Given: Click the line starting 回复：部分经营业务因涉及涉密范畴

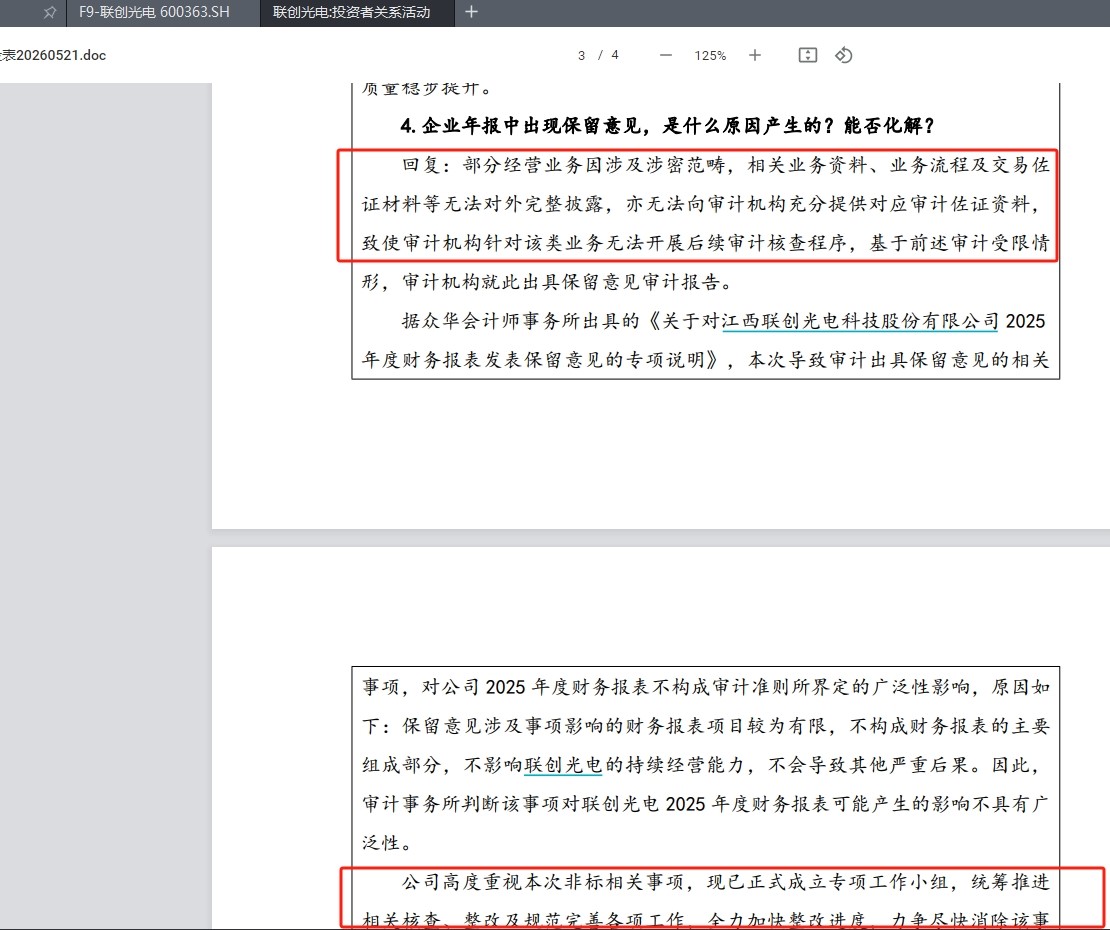Looking at the screenshot, I should click(x=726, y=166).
